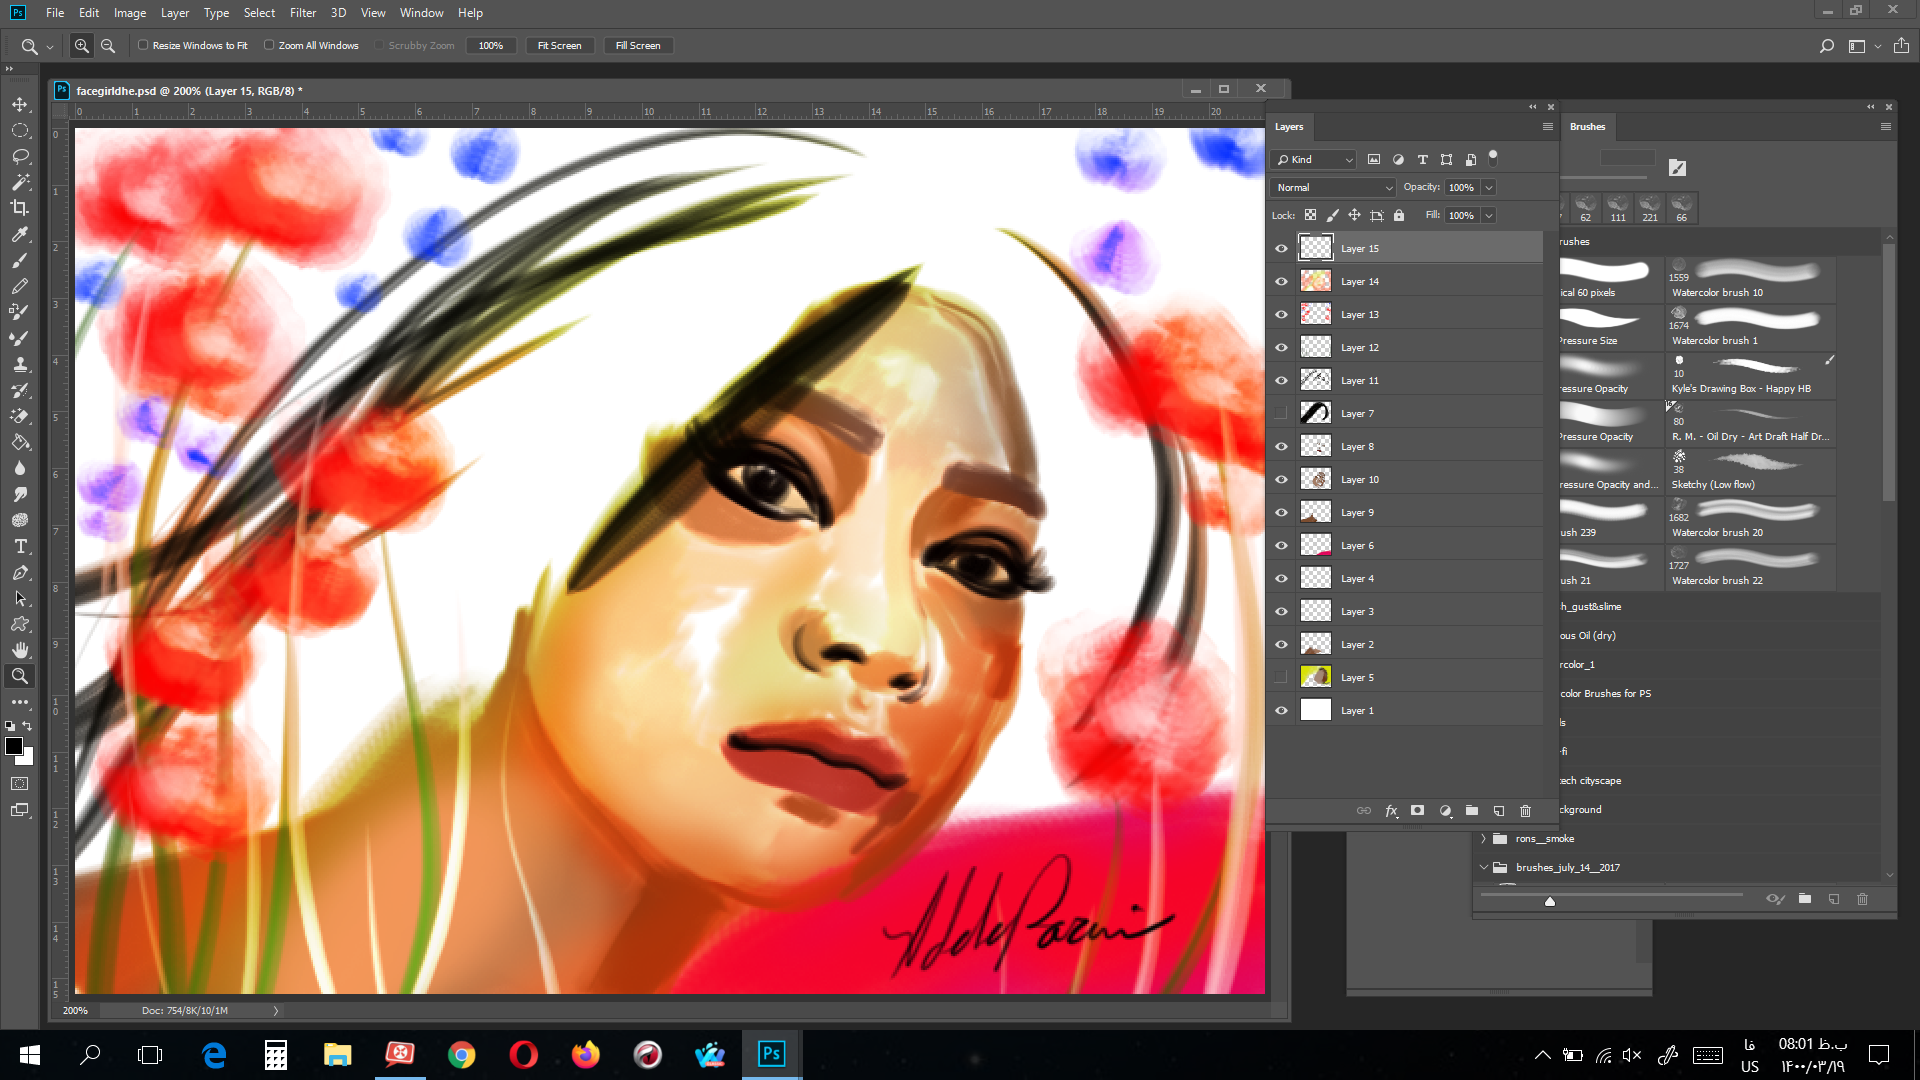Screen dimensions: 1920x1080
Task: Select the Move tool
Action: coord(20,105)
